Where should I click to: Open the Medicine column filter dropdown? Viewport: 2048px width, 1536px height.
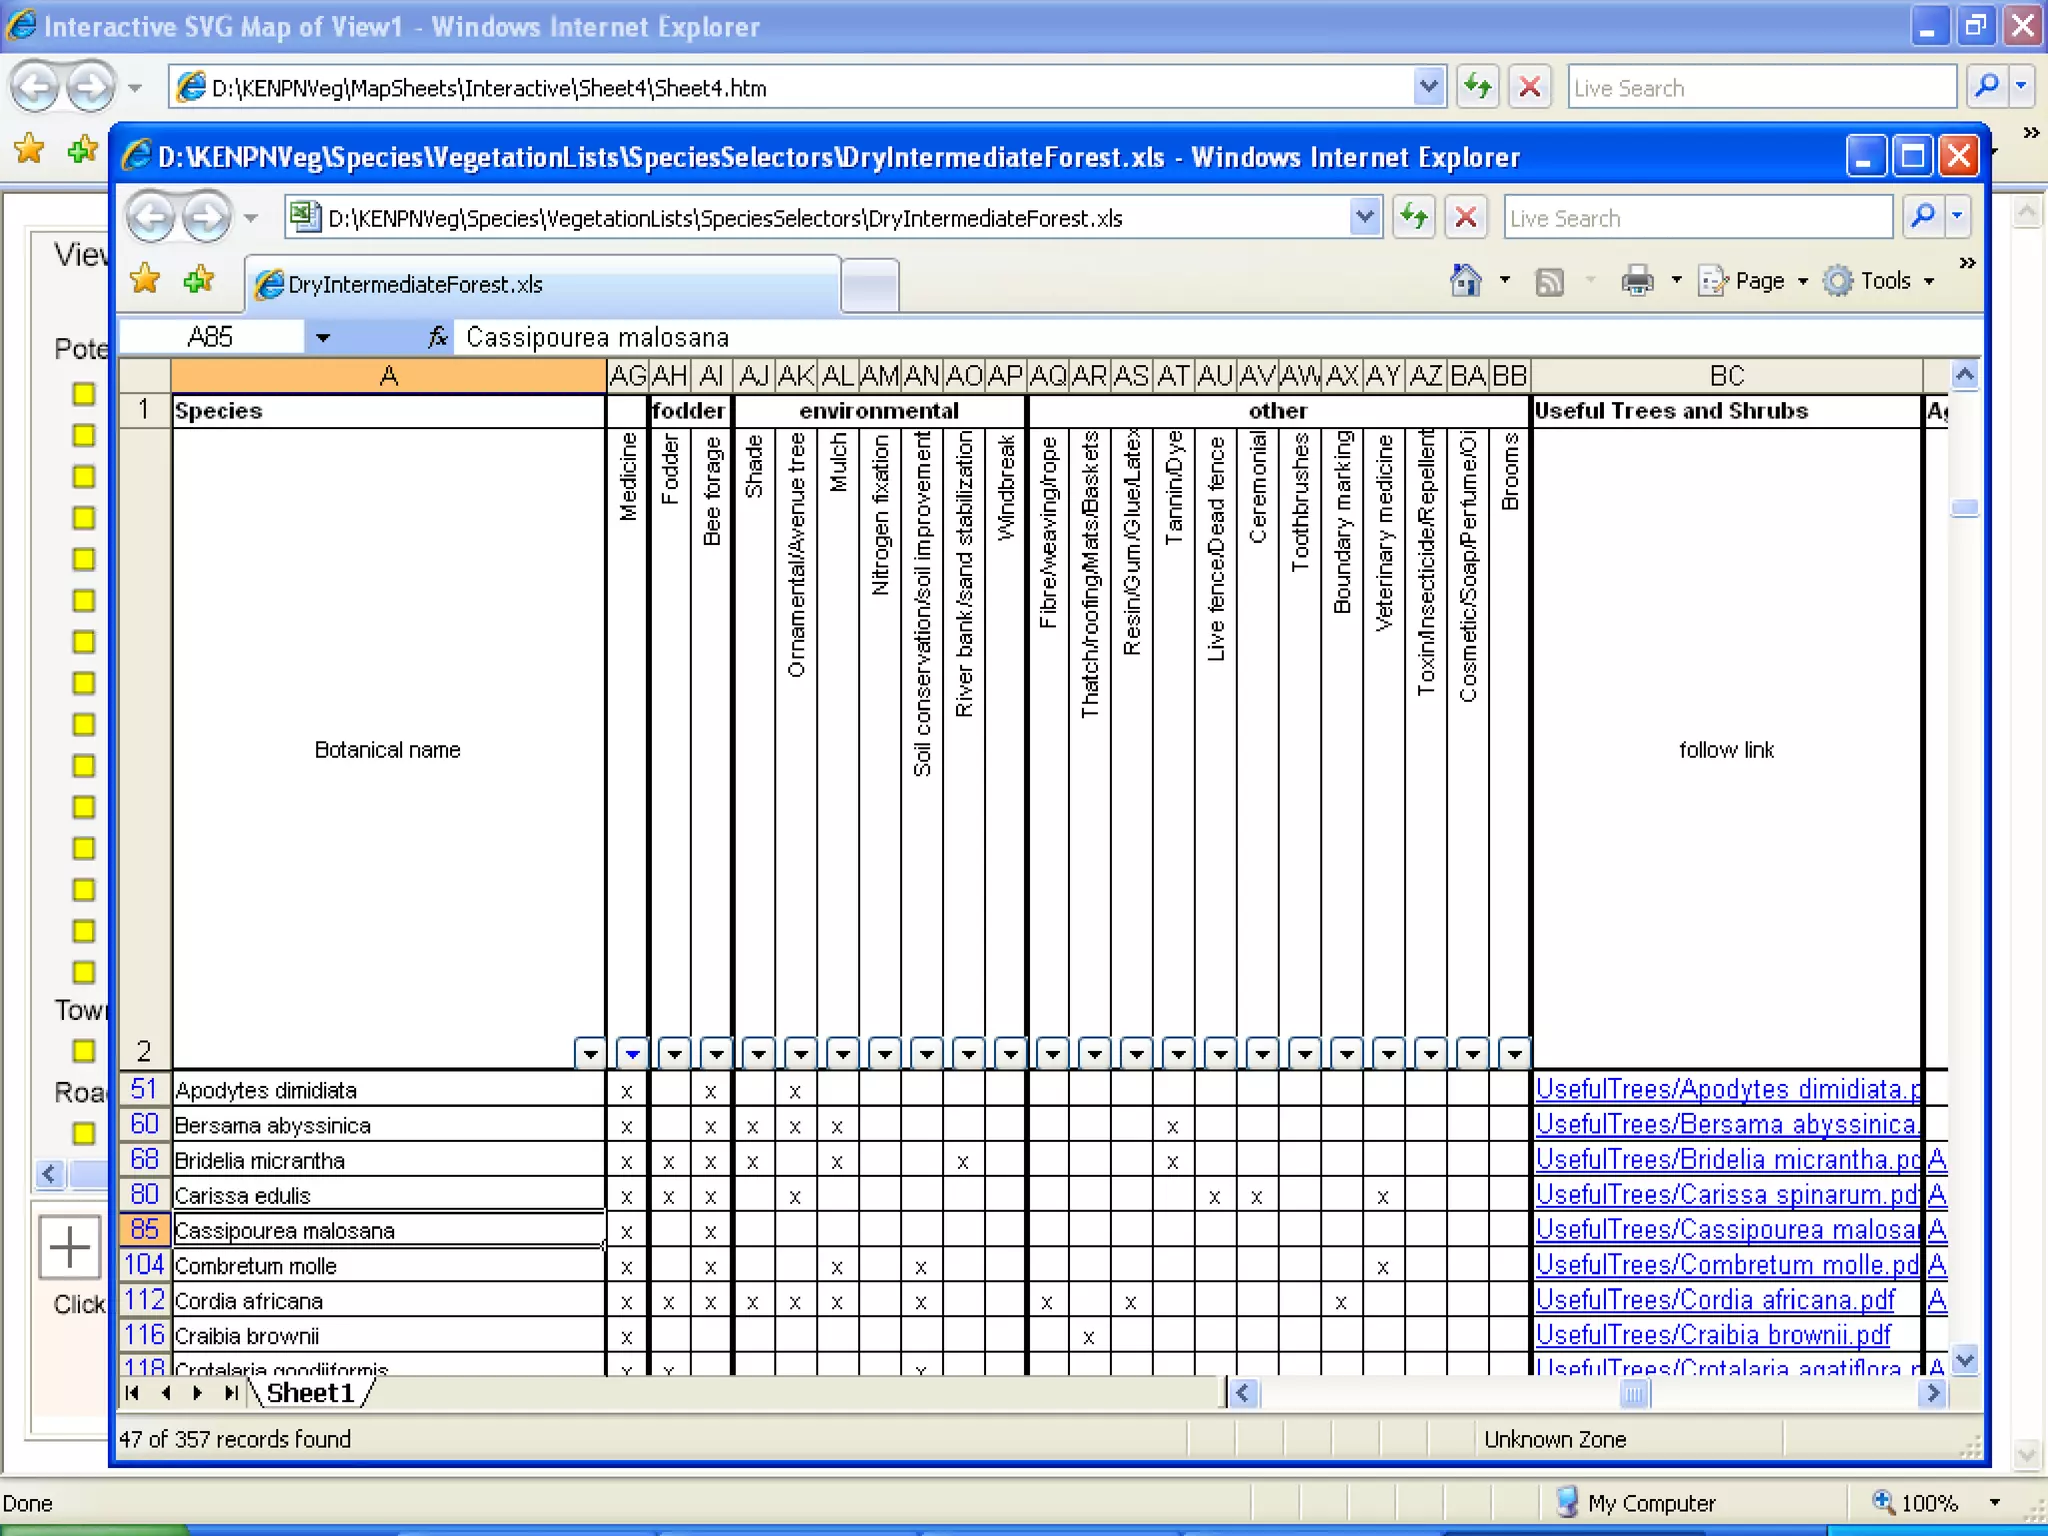[632, 1053]
